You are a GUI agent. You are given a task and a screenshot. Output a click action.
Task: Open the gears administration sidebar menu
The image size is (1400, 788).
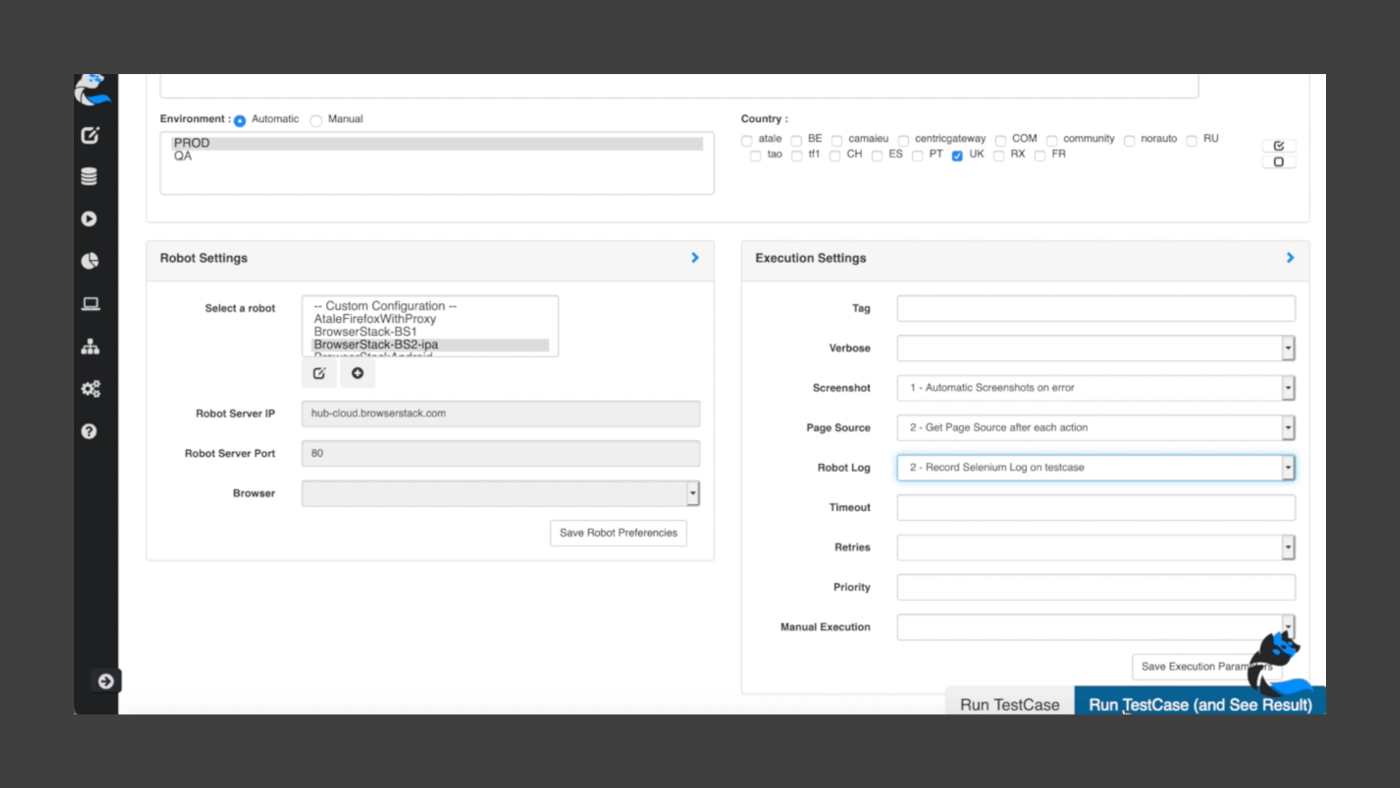click(90, 389)
